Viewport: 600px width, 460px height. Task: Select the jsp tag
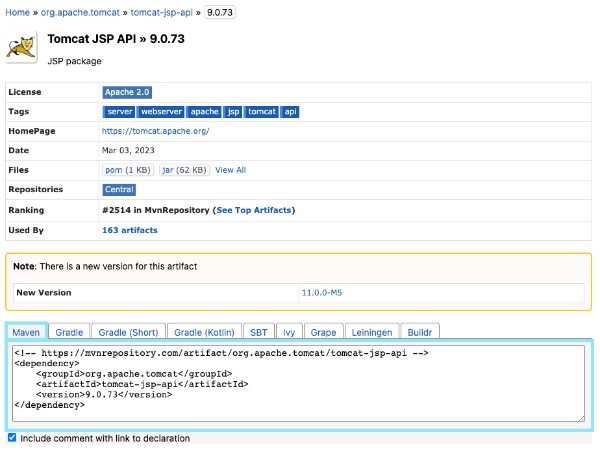(233, 112)
